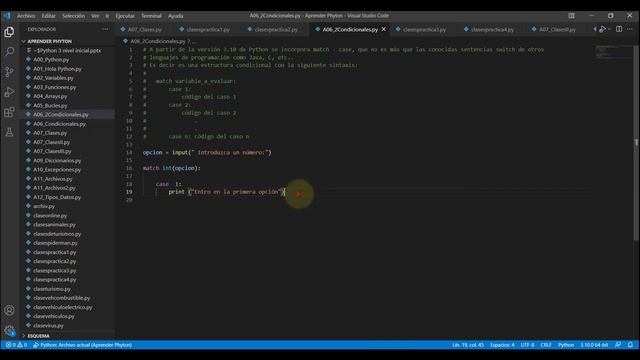Open the Python 3 nivel inicial.pptx file
The height and width of the screenshot is (360, 640).
67,51
